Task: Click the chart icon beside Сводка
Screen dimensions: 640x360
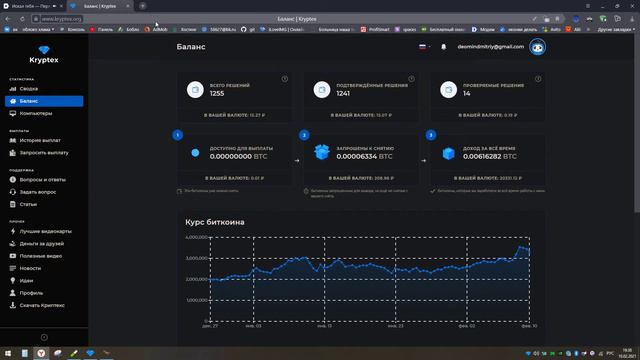Action: pyautogui.click(x=13, y=89)
